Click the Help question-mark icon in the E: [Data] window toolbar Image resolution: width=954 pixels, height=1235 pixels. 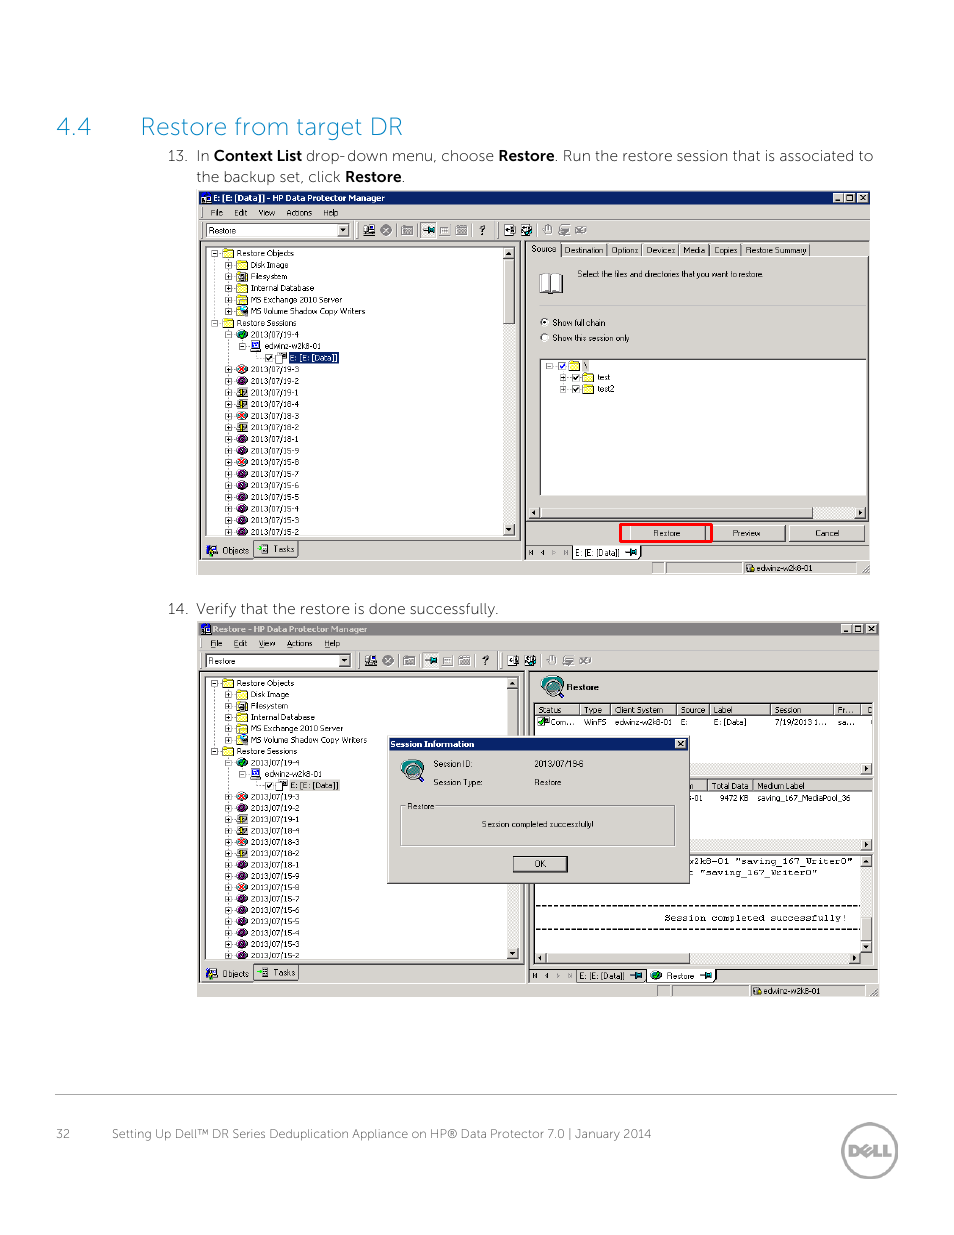(482, 230)
